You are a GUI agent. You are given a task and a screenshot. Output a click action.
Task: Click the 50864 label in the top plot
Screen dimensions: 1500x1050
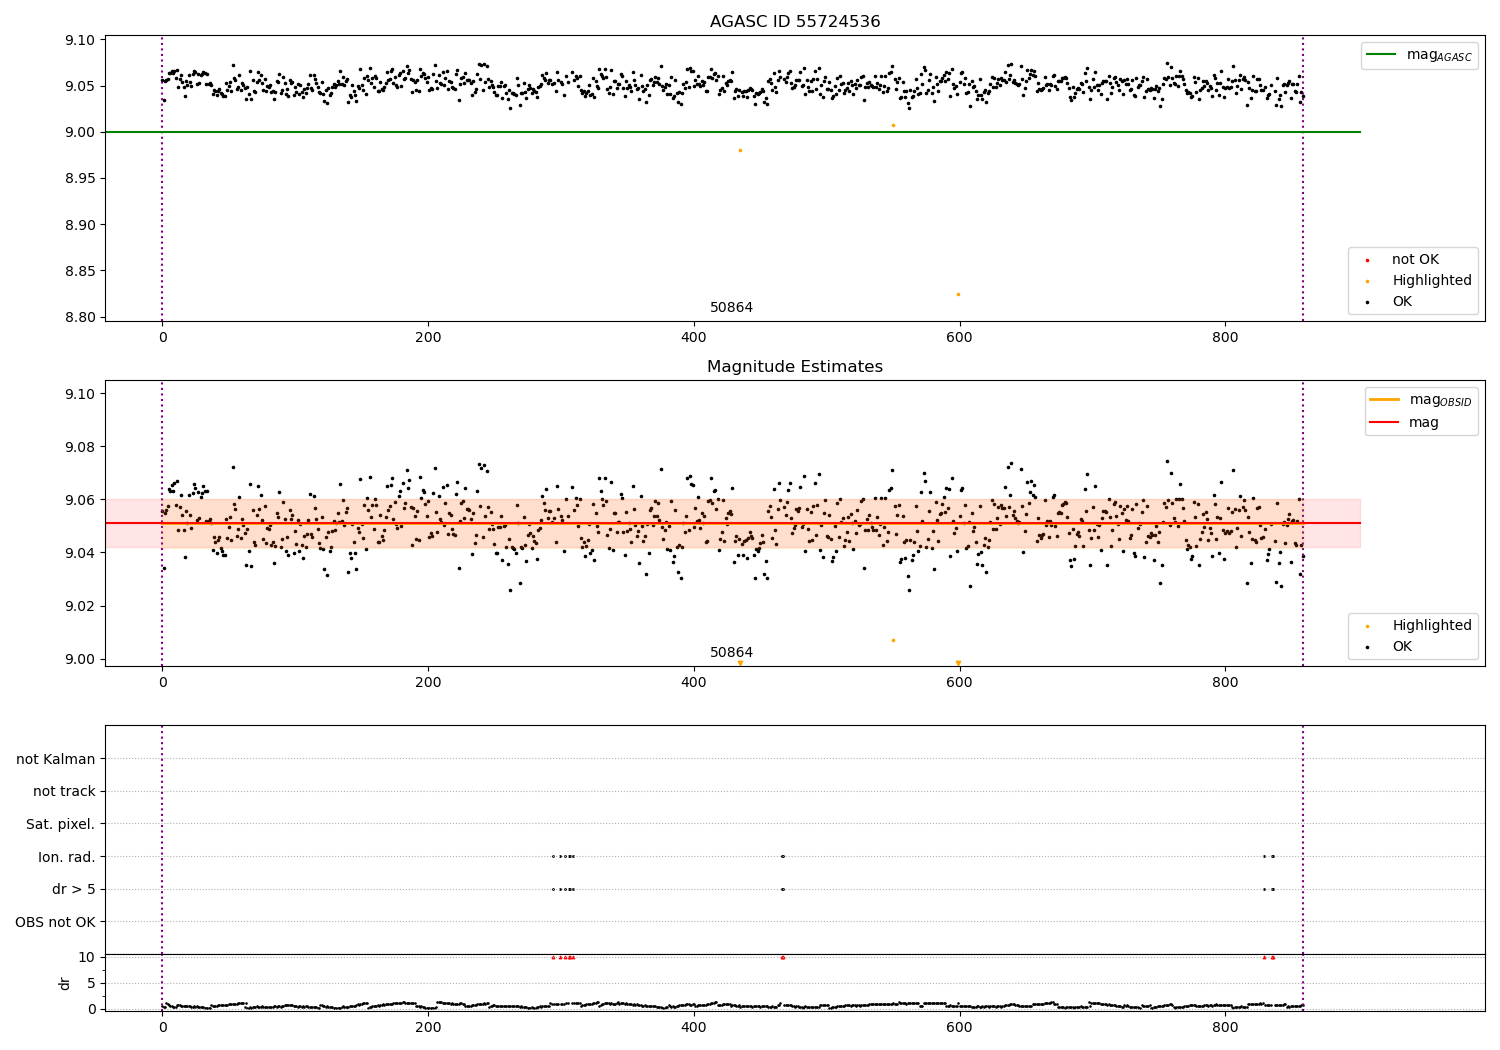tap(732, 308)
